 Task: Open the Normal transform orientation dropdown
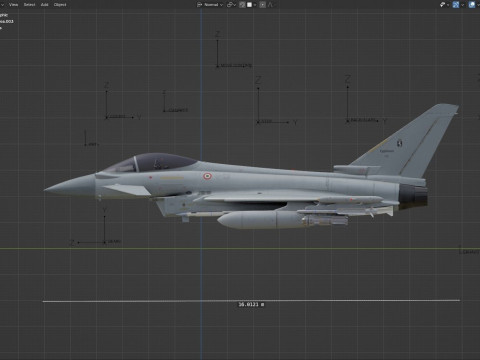tap(210, 5)
